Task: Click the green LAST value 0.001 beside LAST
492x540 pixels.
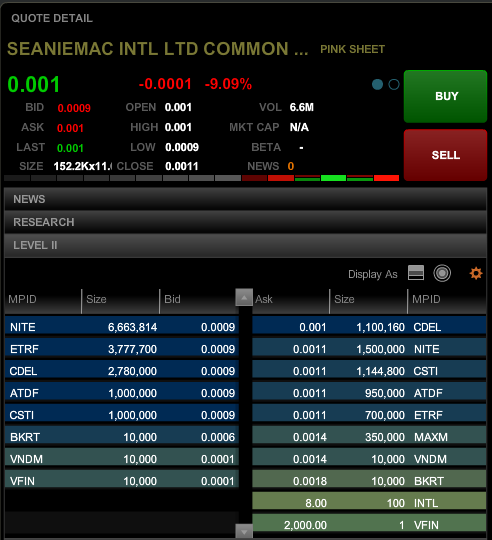Action: pyautogui.click(x=70, y=148)
